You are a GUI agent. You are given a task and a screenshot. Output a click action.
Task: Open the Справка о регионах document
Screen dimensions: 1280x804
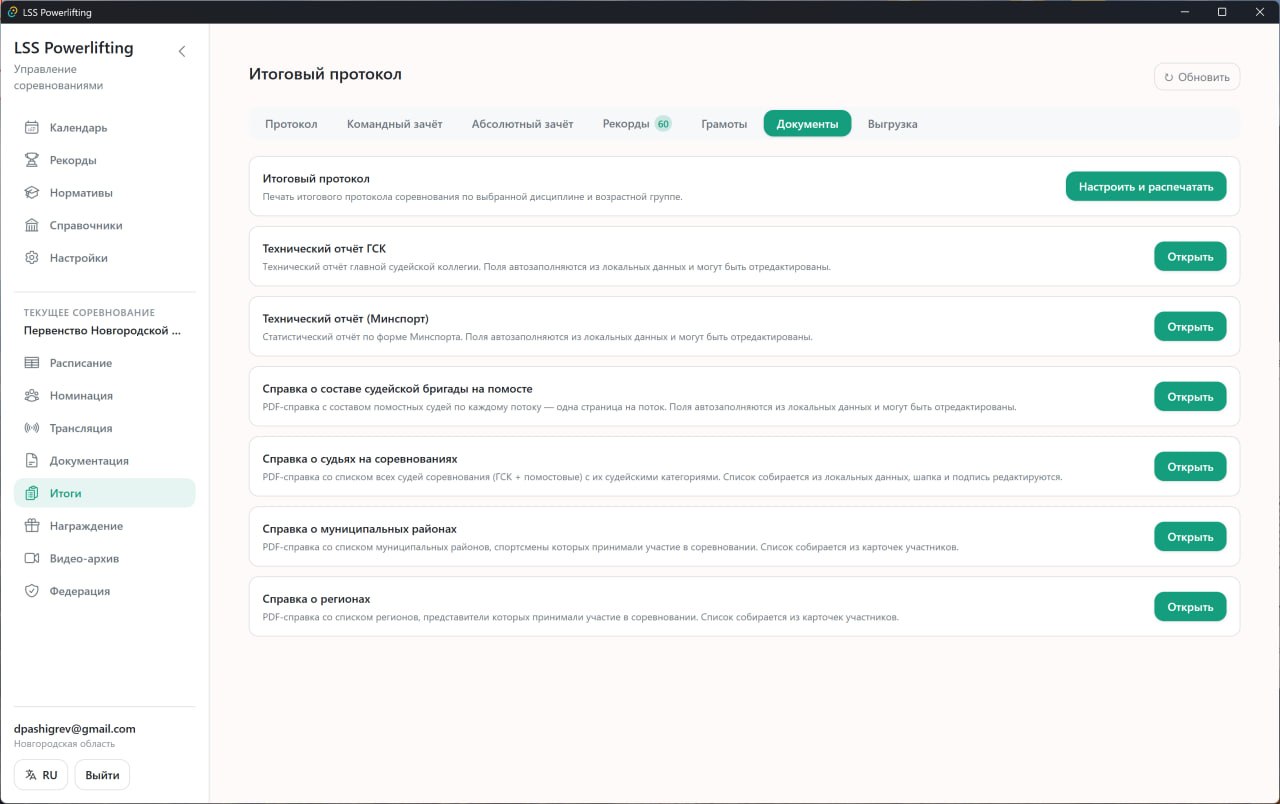tap(1190, 606)
